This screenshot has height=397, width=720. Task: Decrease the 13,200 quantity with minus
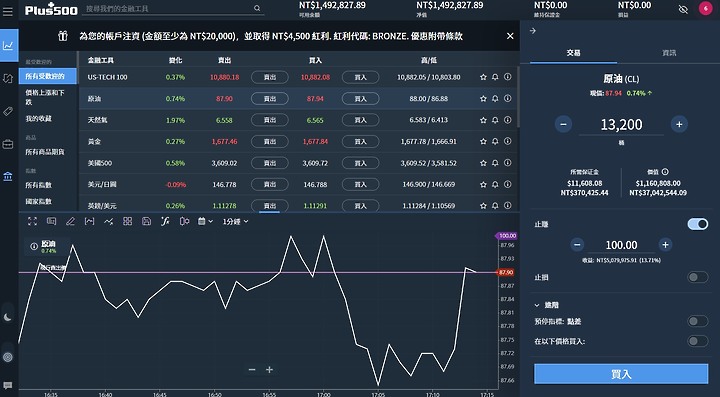click(563, 124)
